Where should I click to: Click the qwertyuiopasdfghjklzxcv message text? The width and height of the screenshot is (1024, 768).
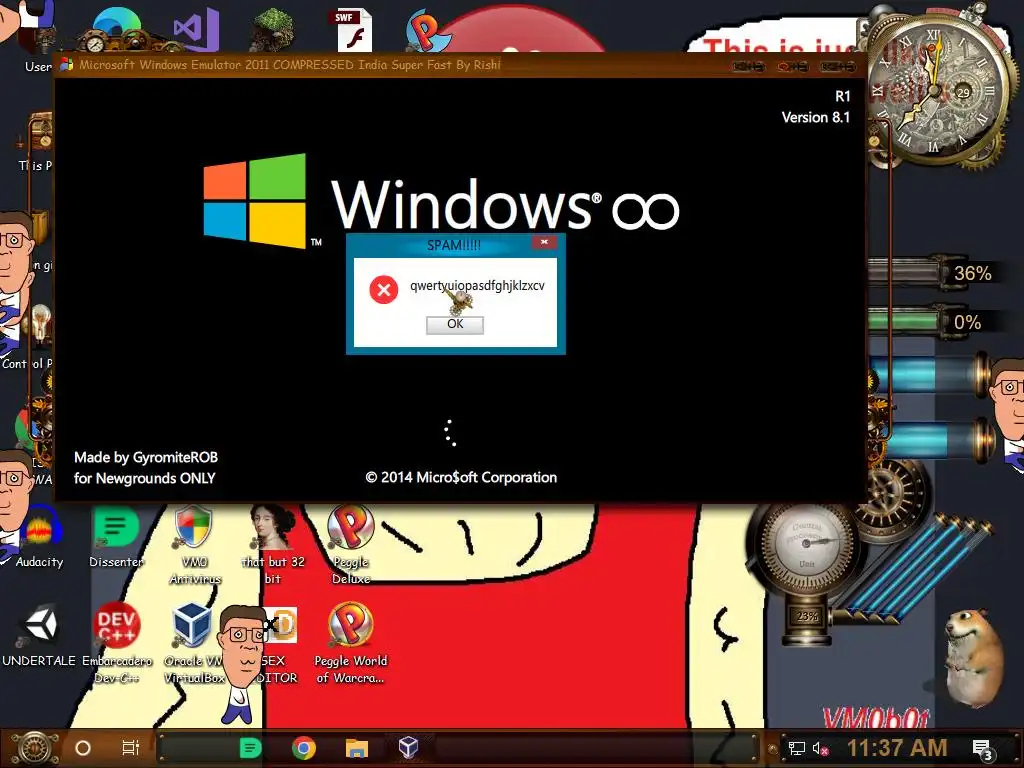[477, 285]
